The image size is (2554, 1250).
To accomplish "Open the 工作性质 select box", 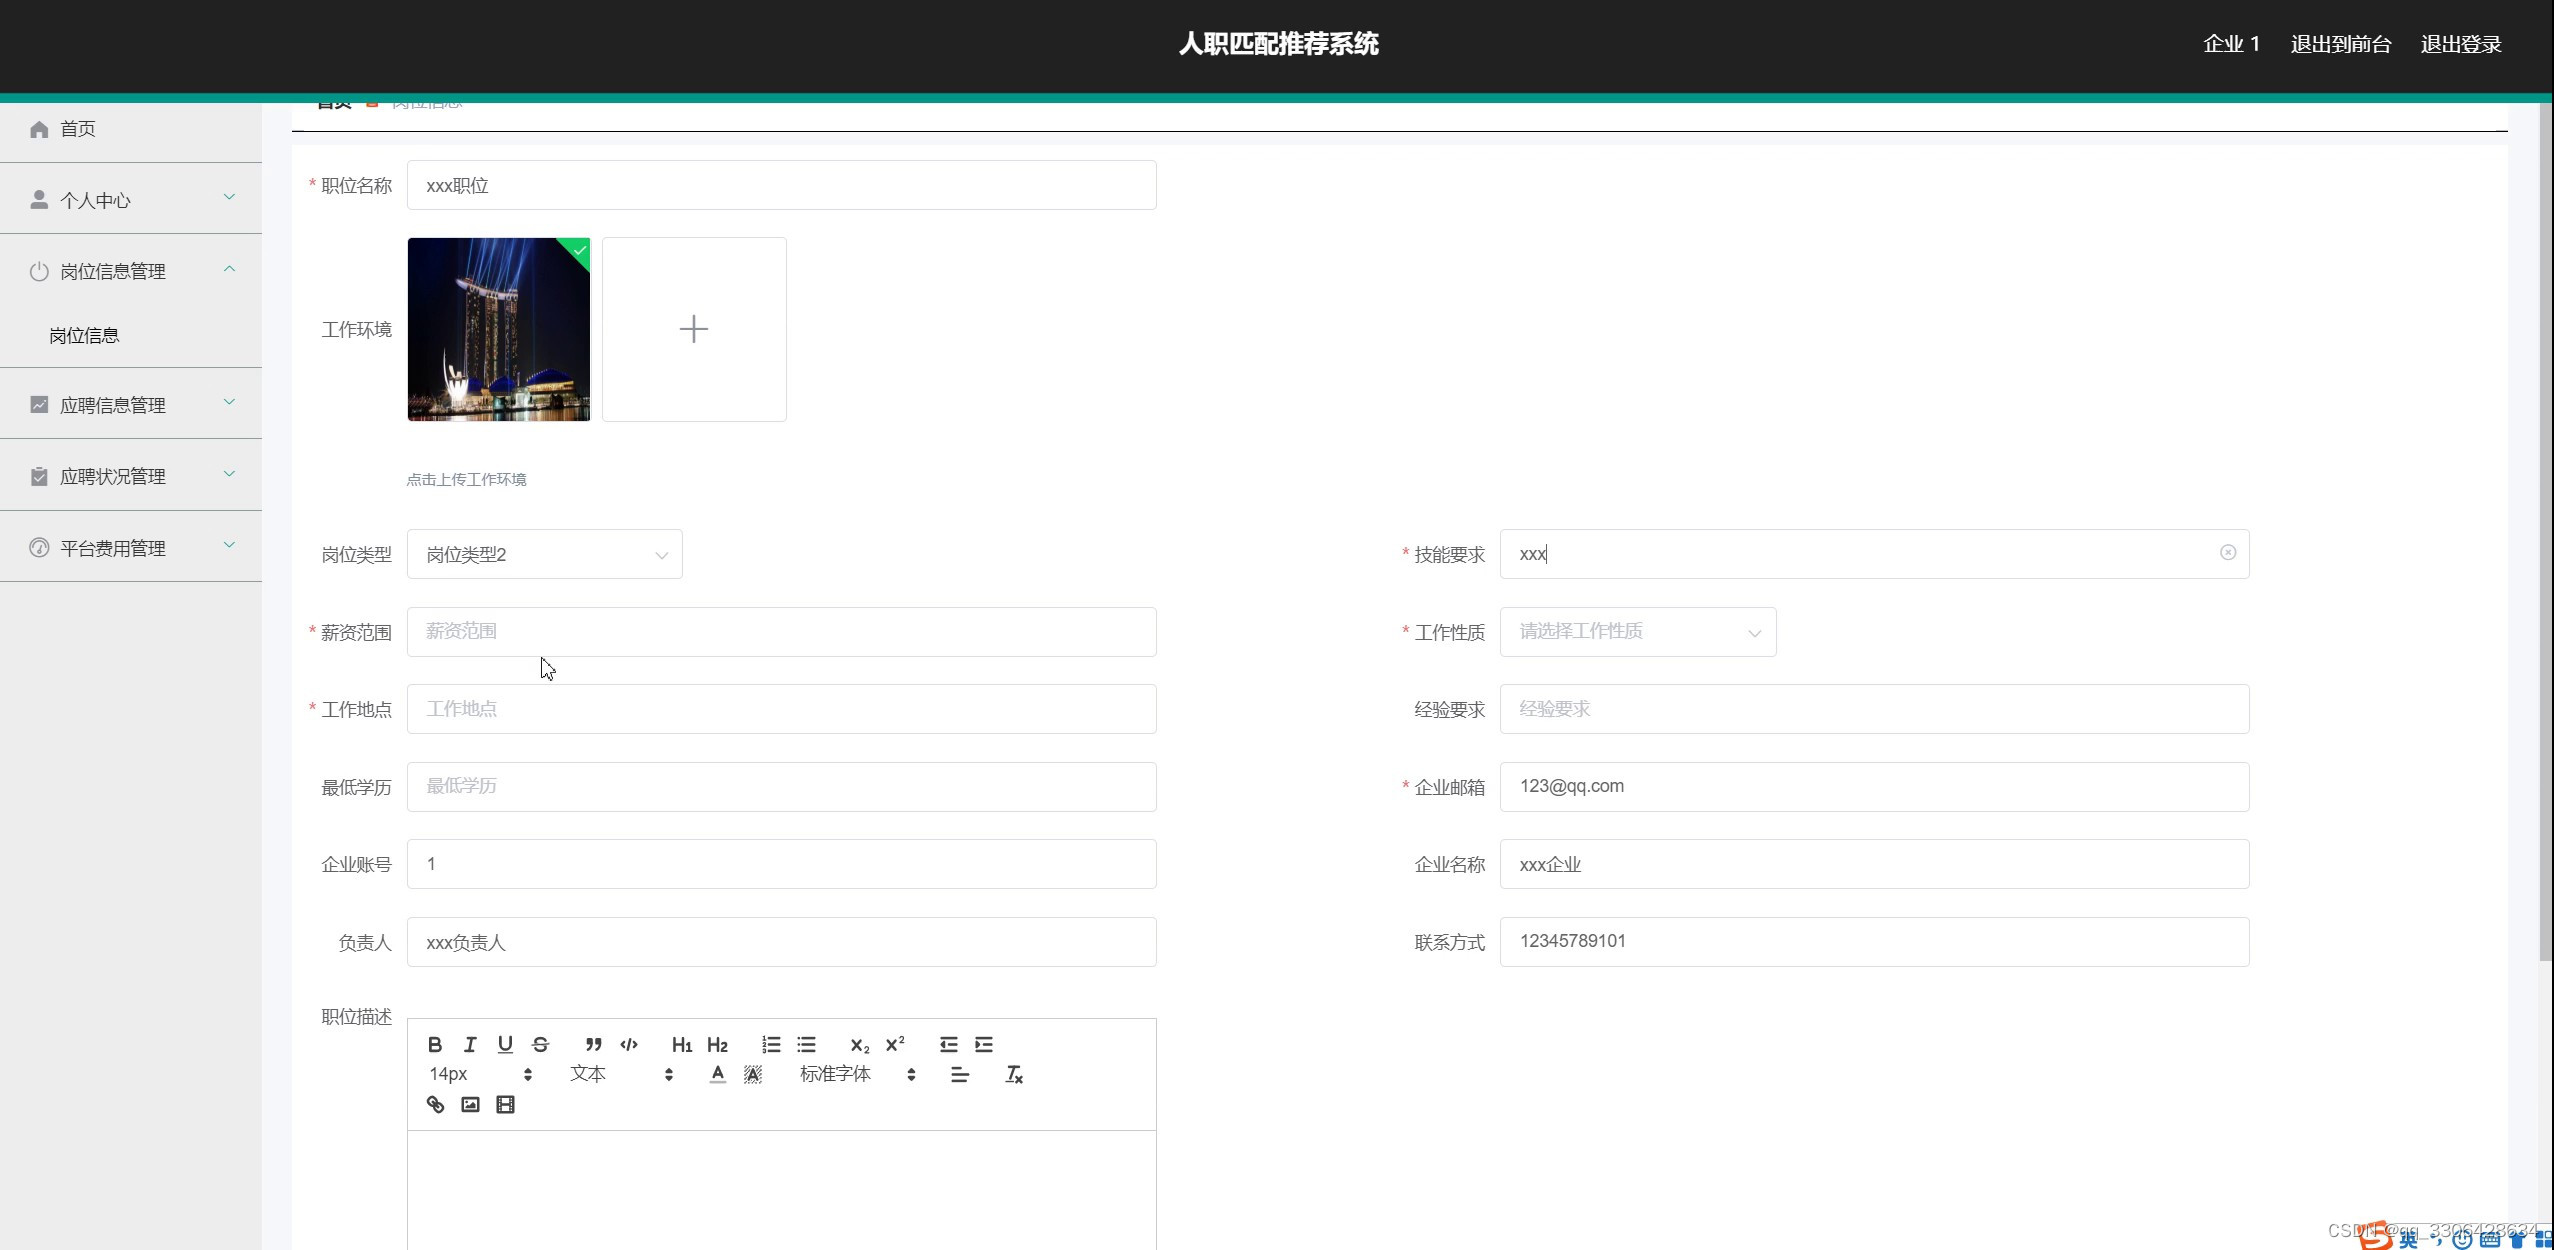I will pyautogui.click(x=1637, y=632).
